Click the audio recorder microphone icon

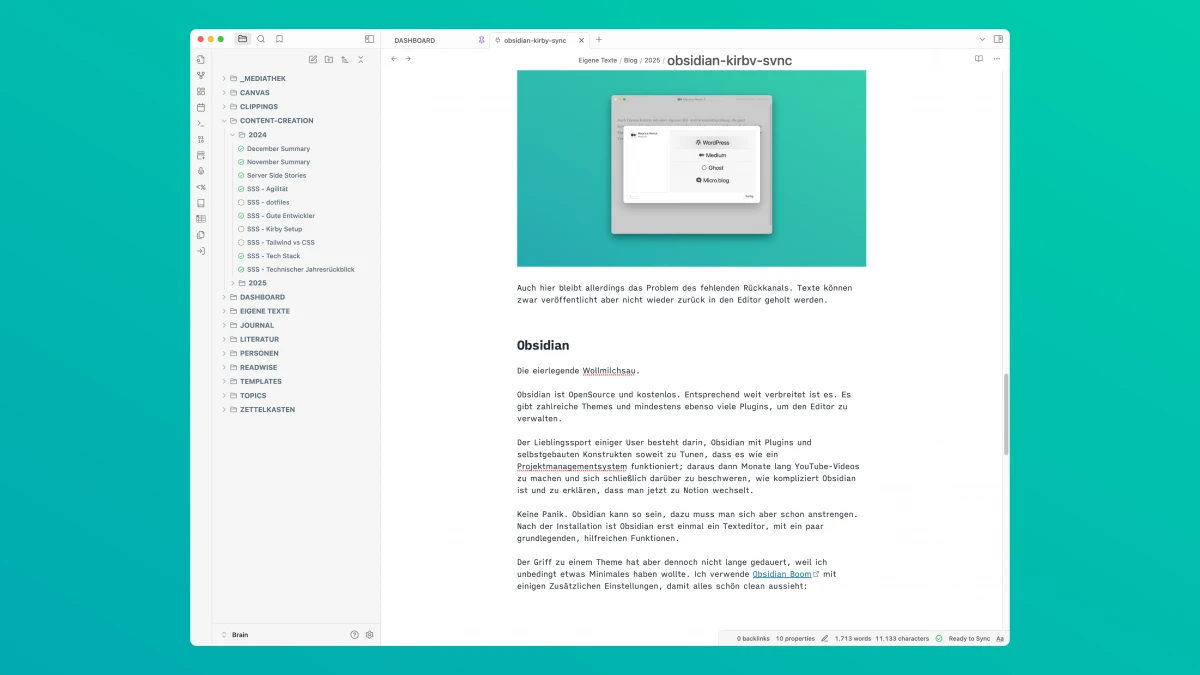[201, 171]
